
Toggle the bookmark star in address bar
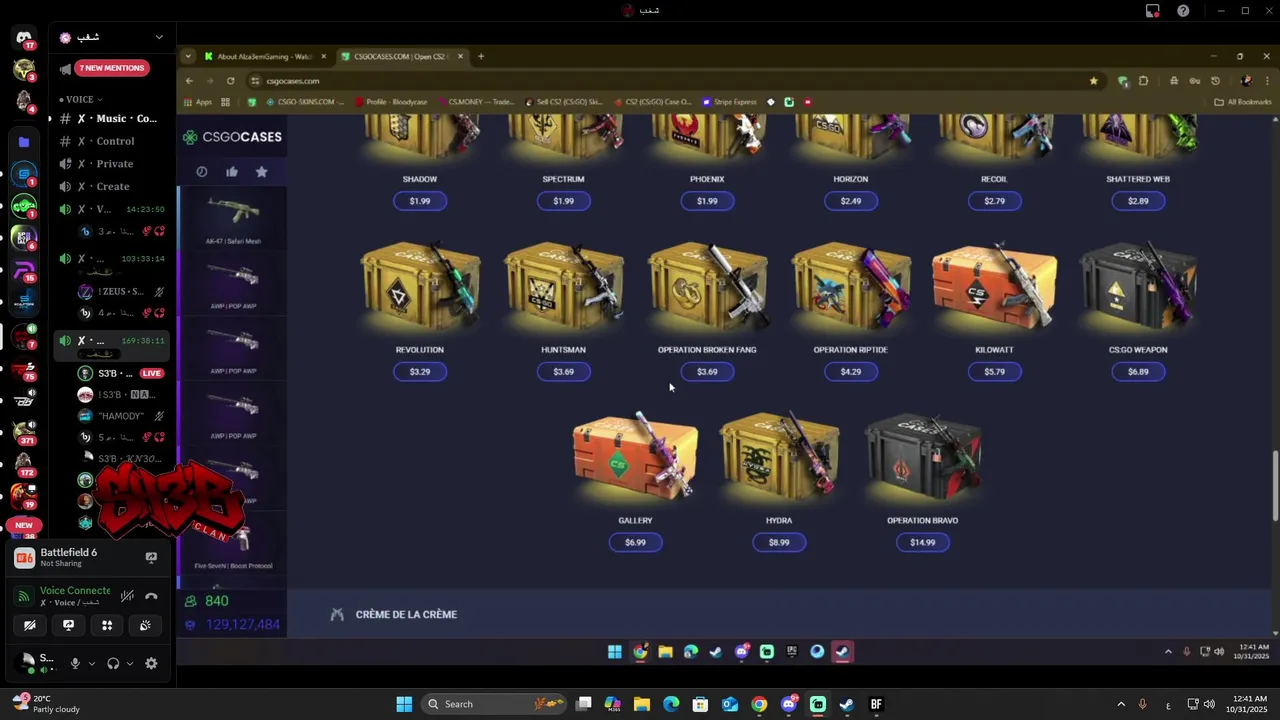point(1093,81)
